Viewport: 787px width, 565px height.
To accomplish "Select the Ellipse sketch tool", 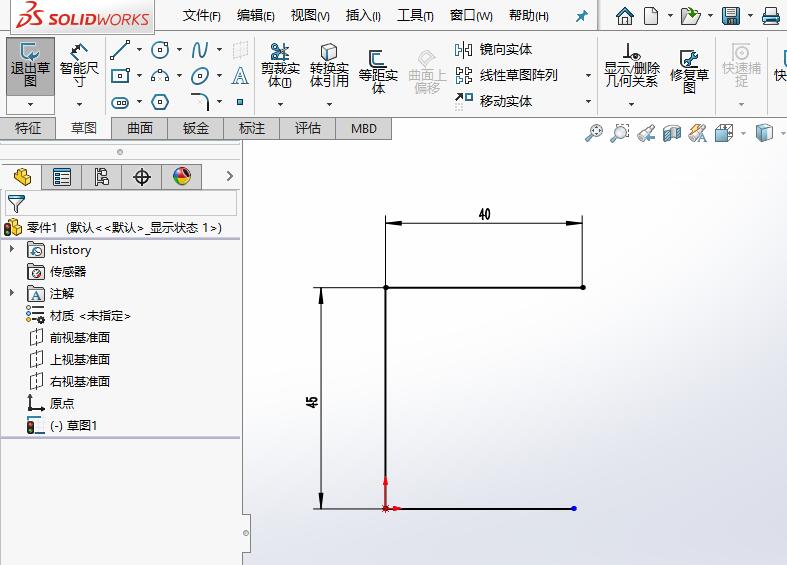I will pos(200,76).
